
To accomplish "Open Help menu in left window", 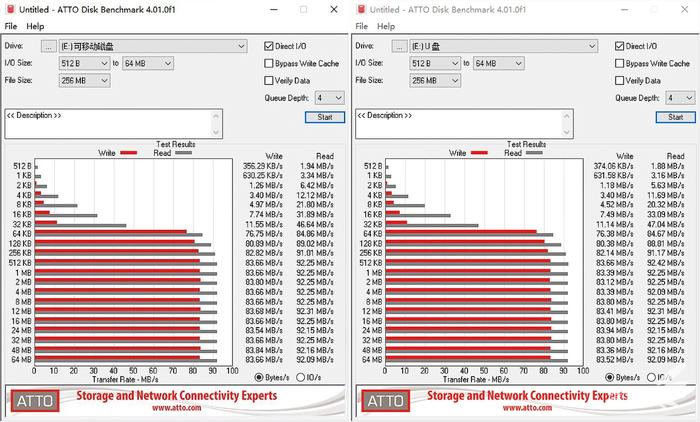I will 35,26.
